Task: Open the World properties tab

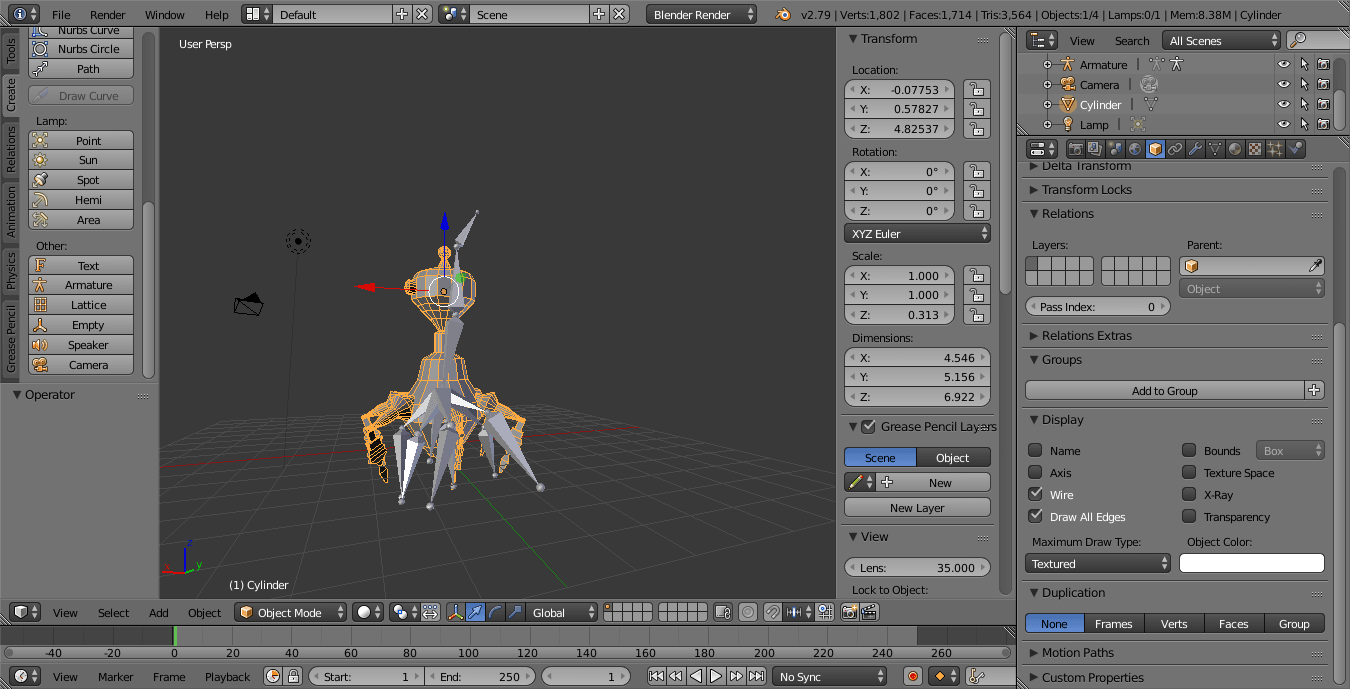Action: click(1135, 149)
